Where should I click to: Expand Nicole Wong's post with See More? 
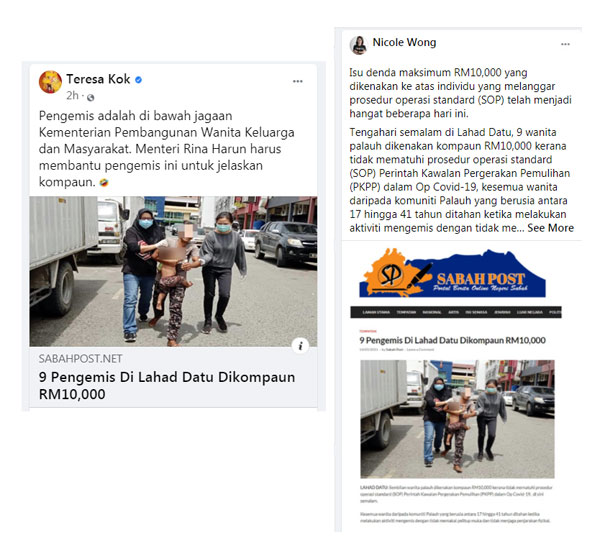pos(550,228)
